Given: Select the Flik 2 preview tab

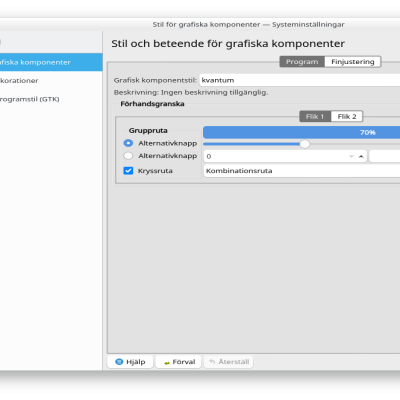Looking at the screenshot, I should pyautogui.click(x=347, y=116).
